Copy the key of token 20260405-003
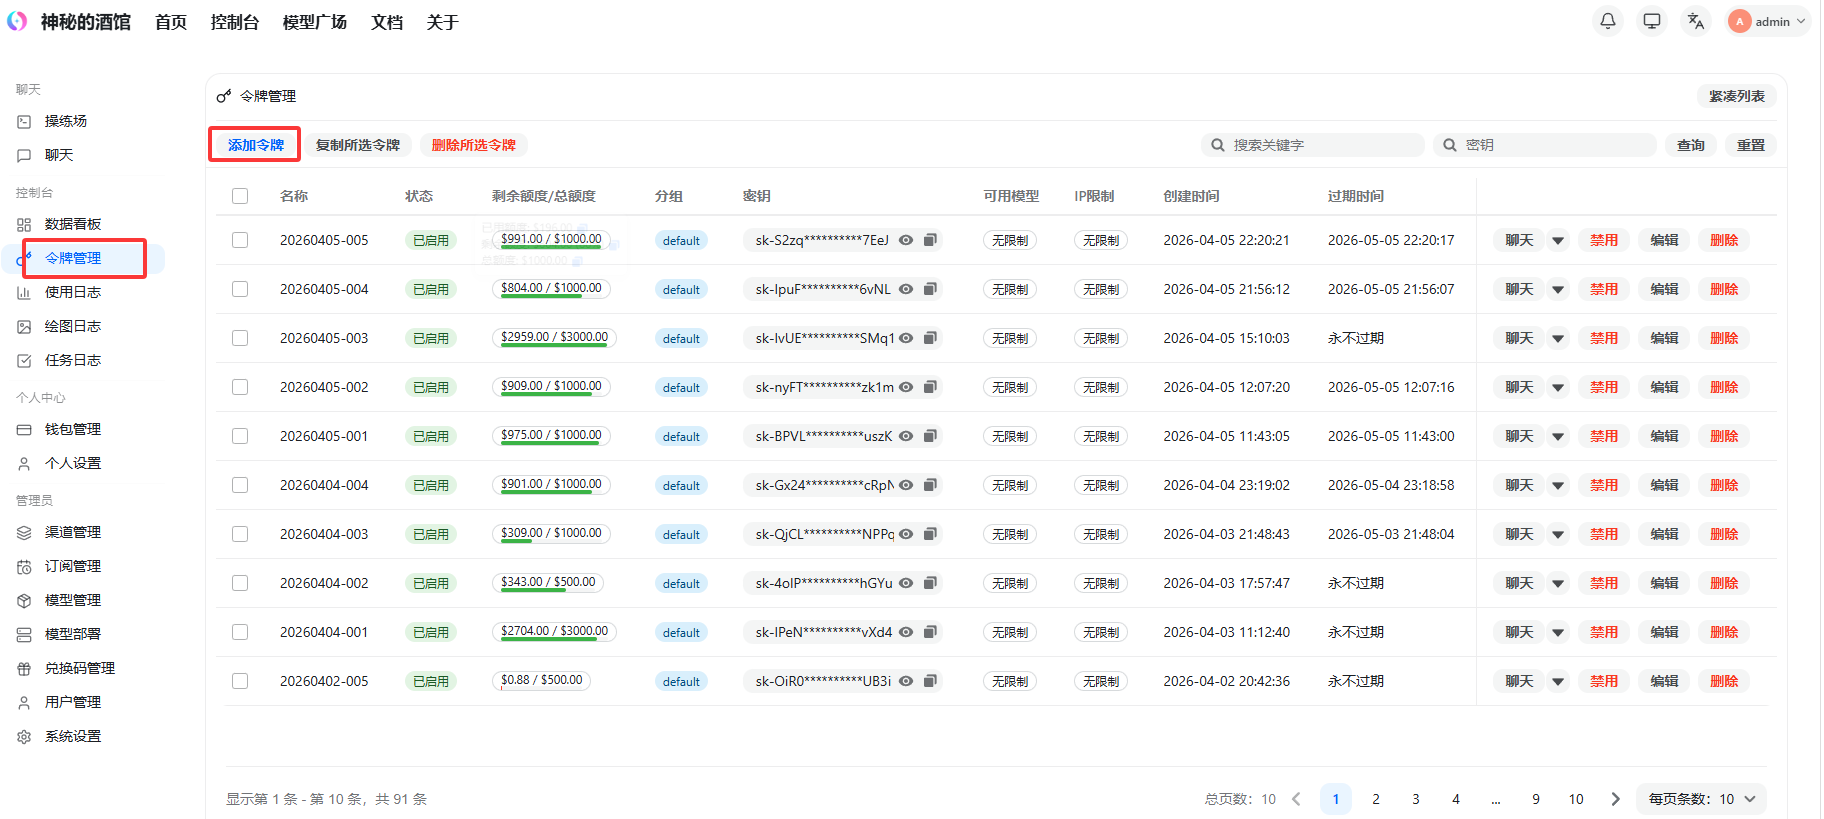1824x819 pixels. click(x=930, y=338)
